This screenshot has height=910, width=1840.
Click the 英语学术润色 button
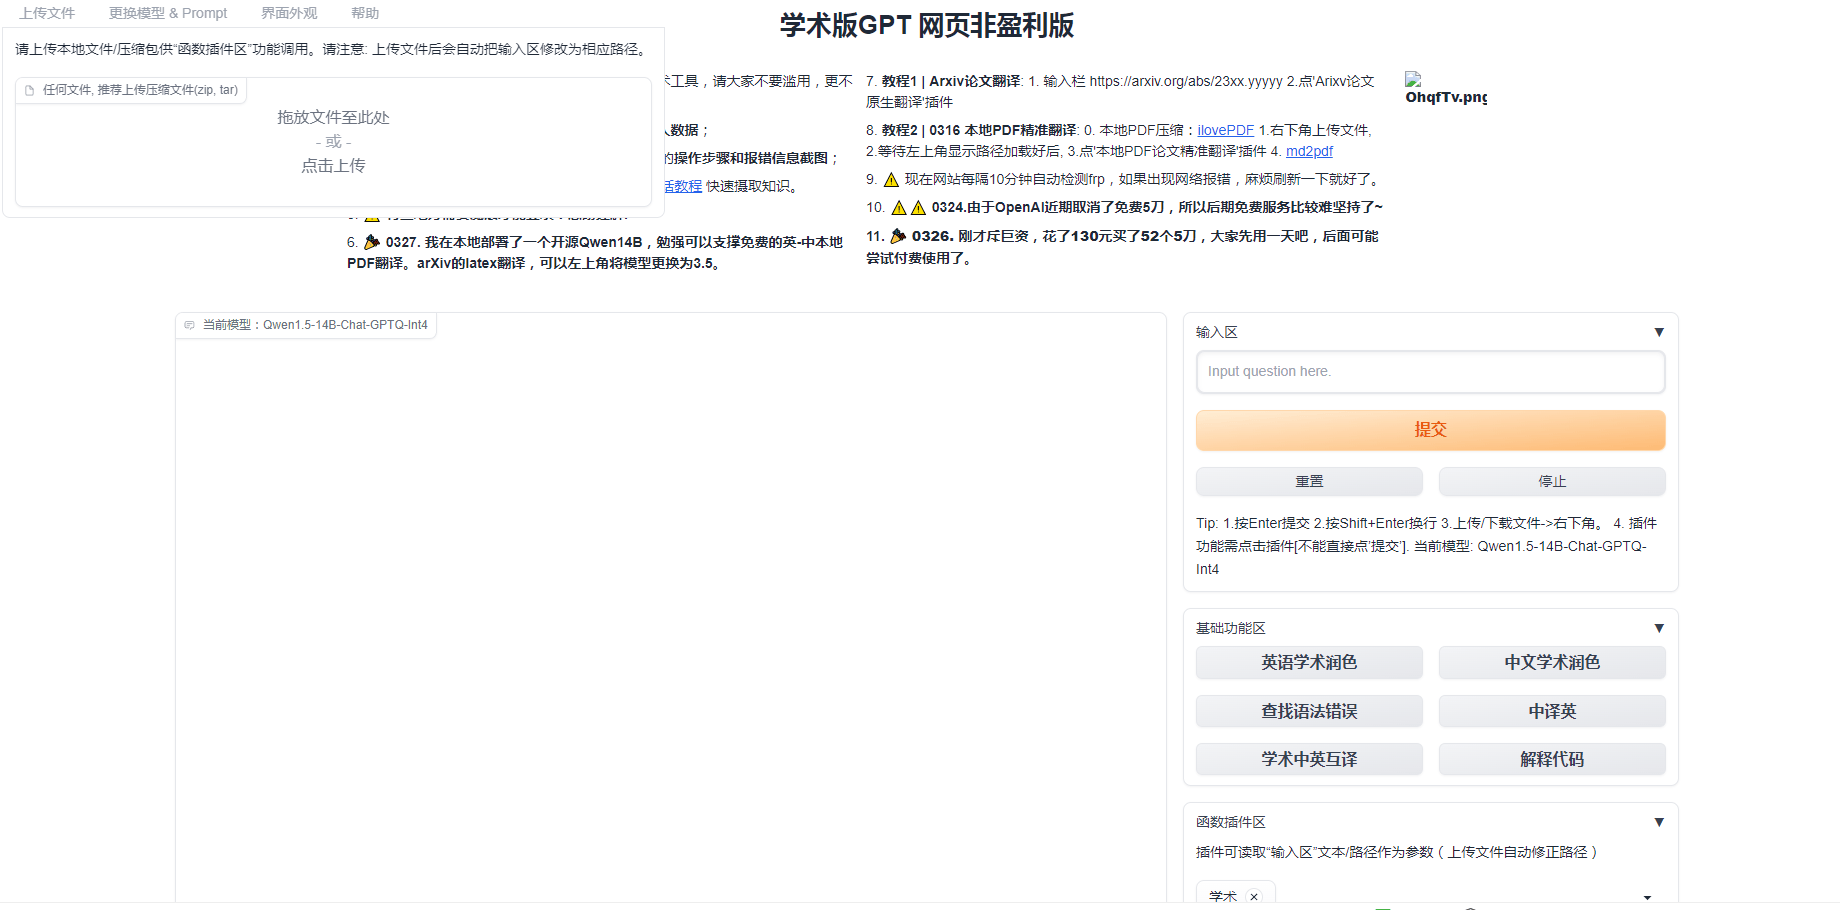point(1309,662)
